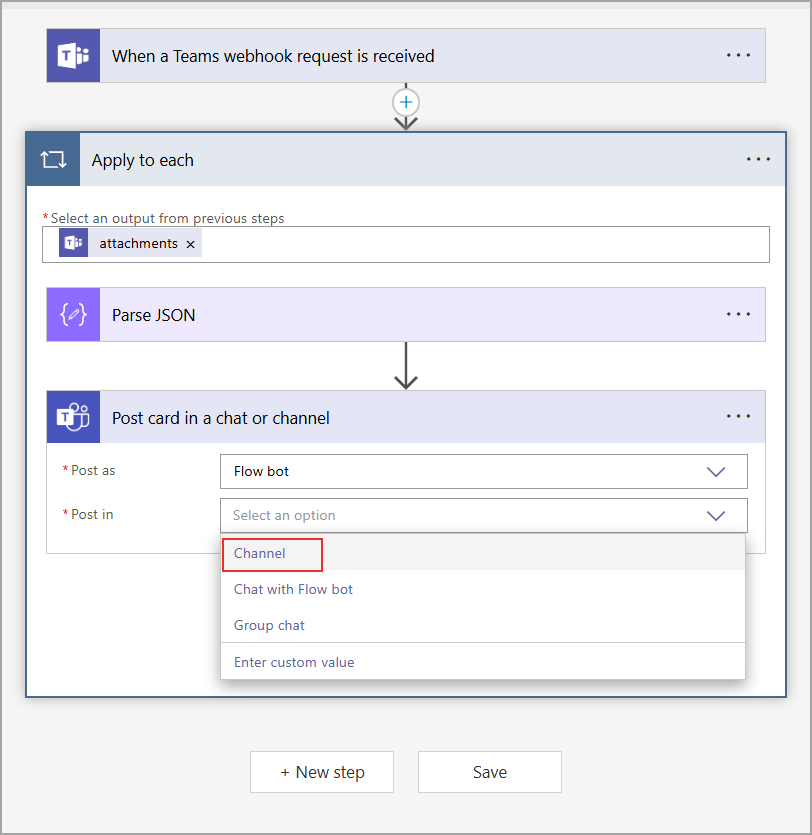Open the Parse JSON ellipsis menu

[x=739, y=314]
